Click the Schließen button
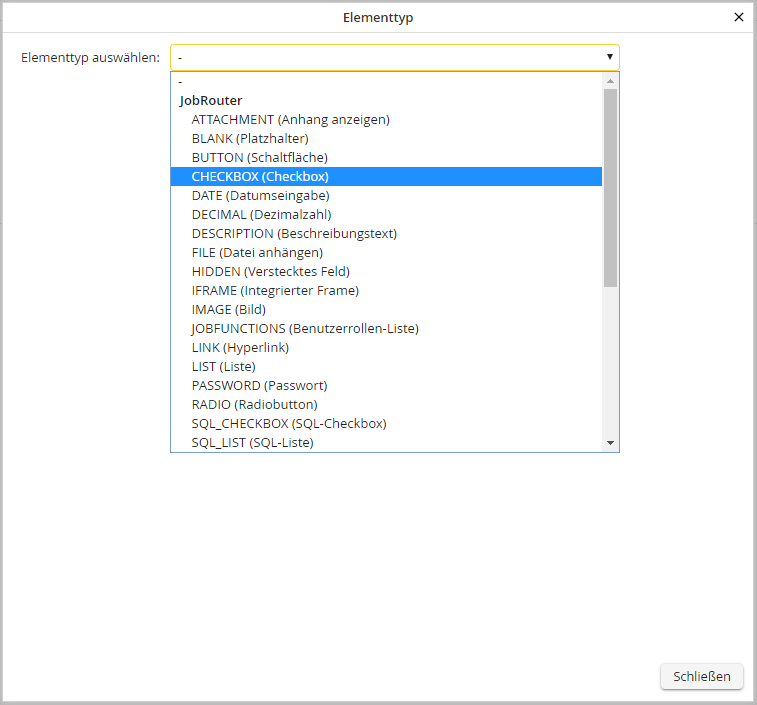The width and height of the screenshot is (757, 705). click(701, 676)
